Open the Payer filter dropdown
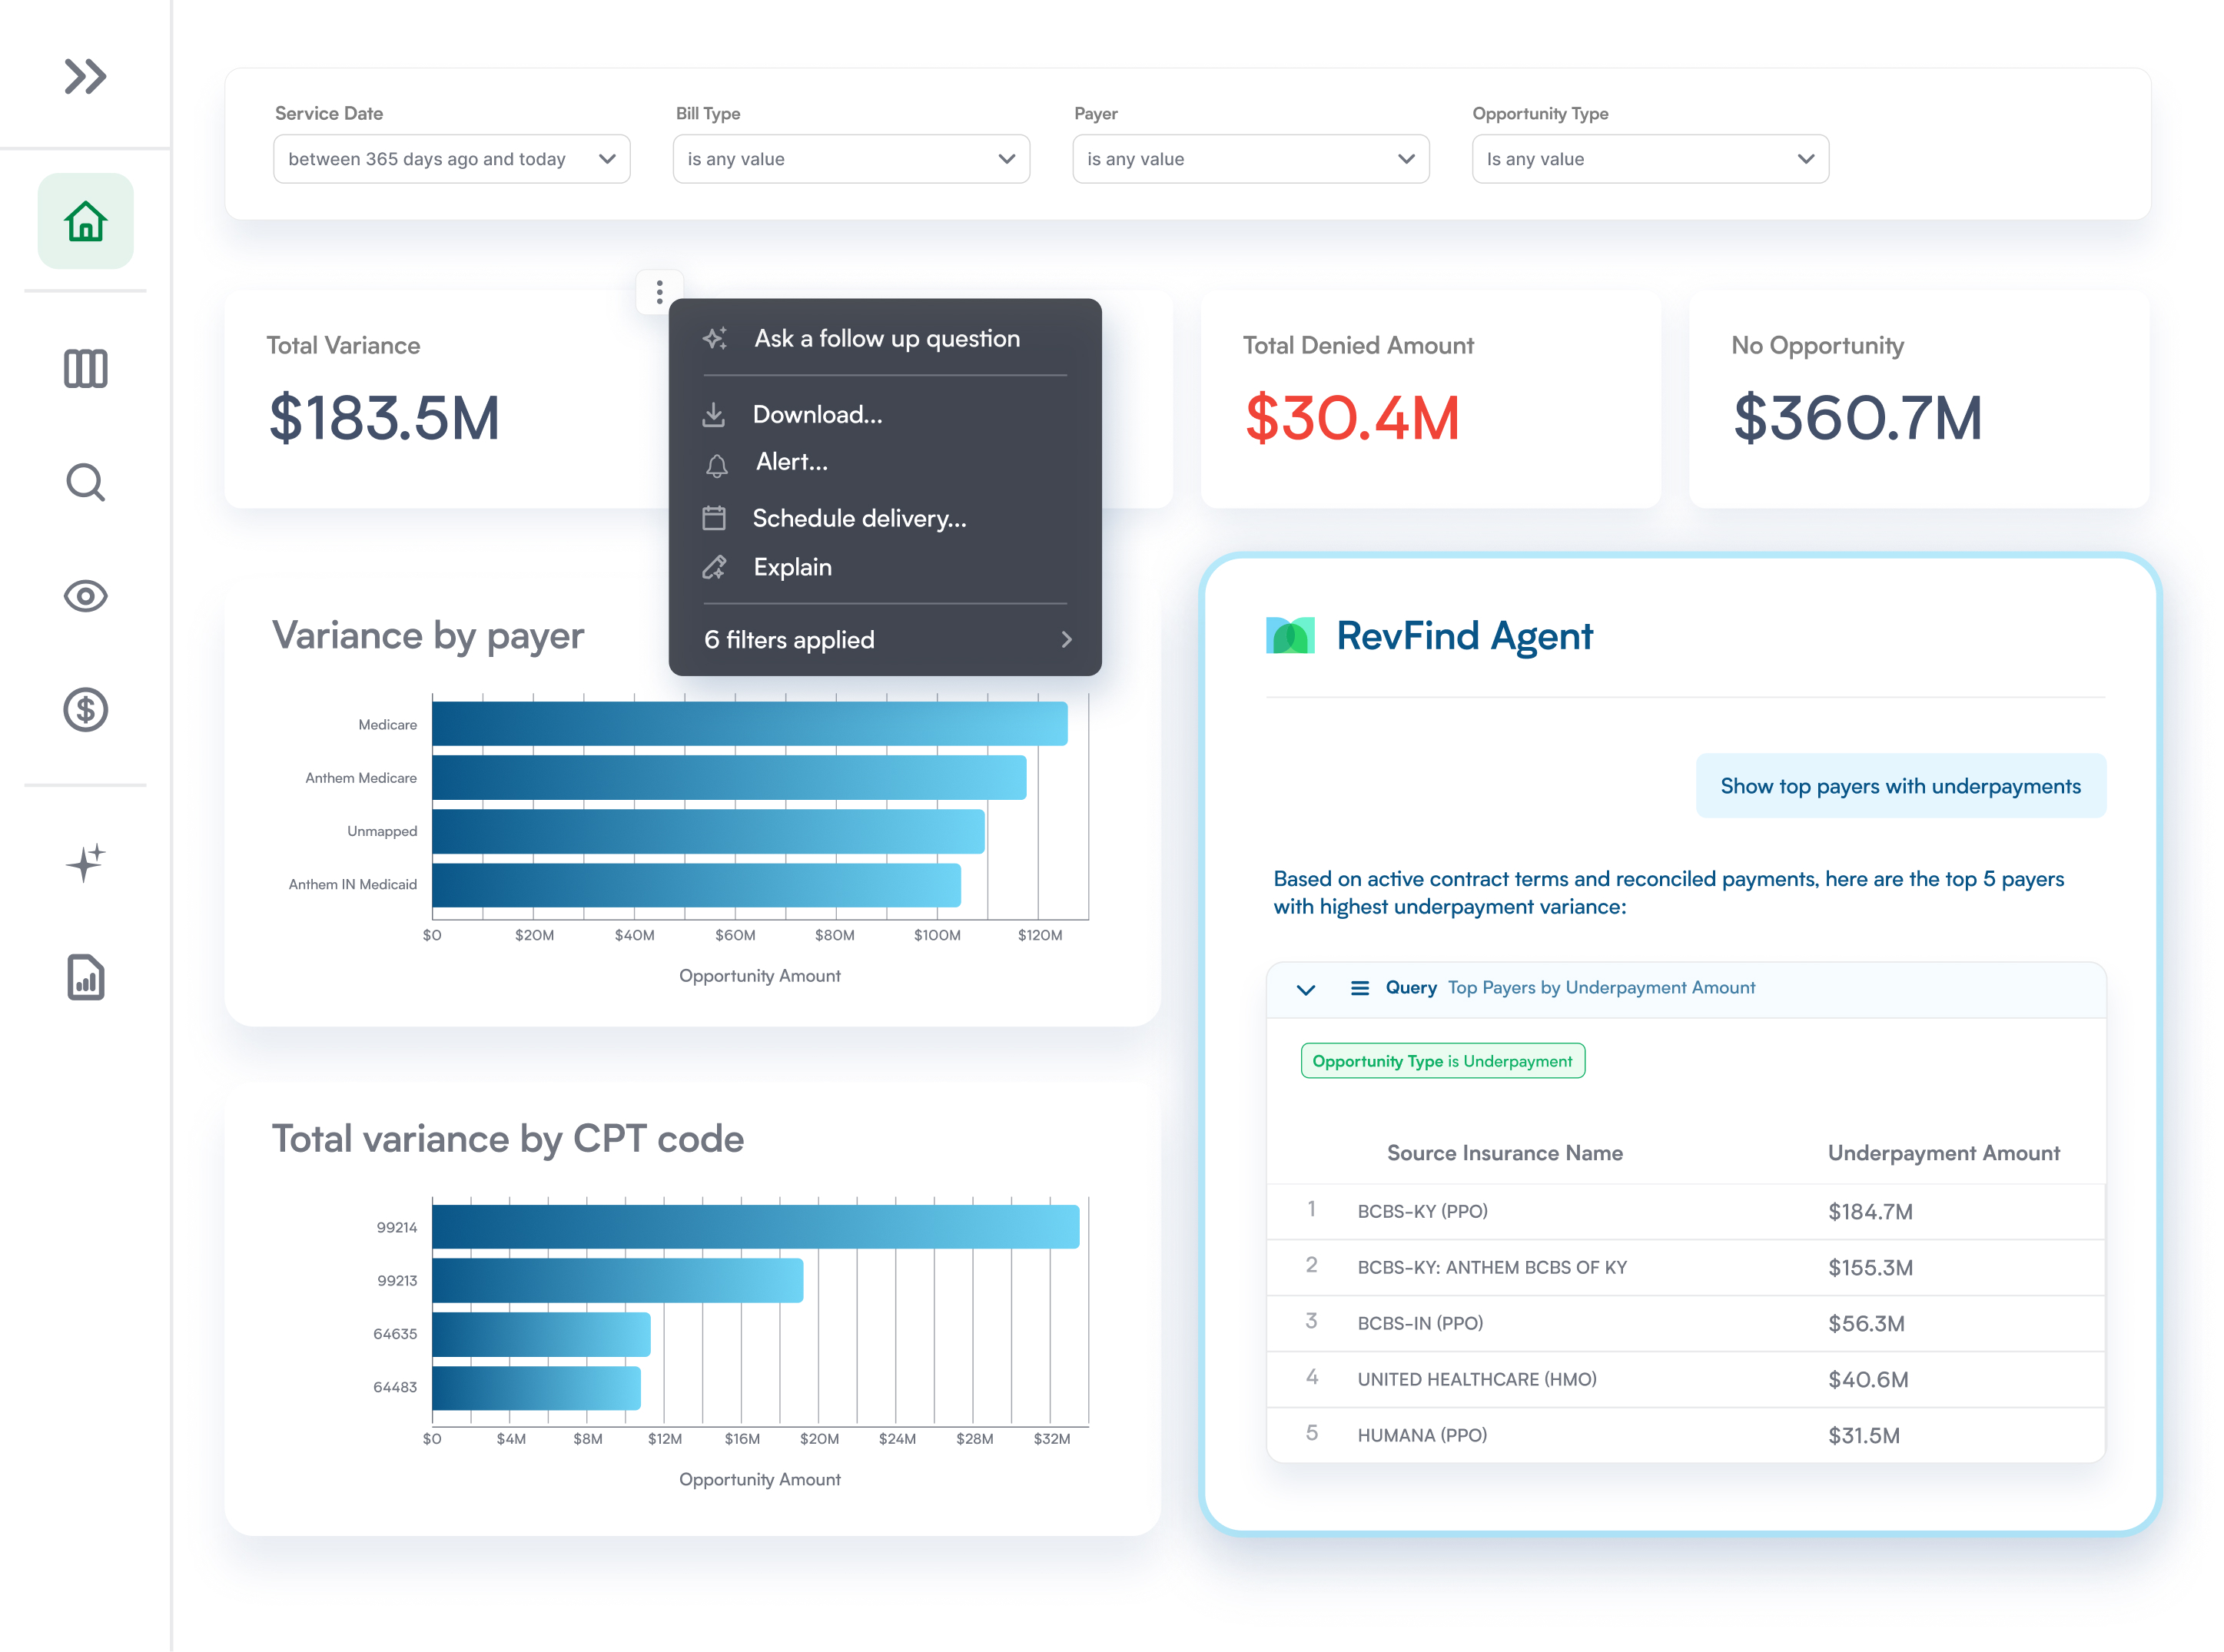Screen dimensions: 2224x1652 coord(1250,159)
